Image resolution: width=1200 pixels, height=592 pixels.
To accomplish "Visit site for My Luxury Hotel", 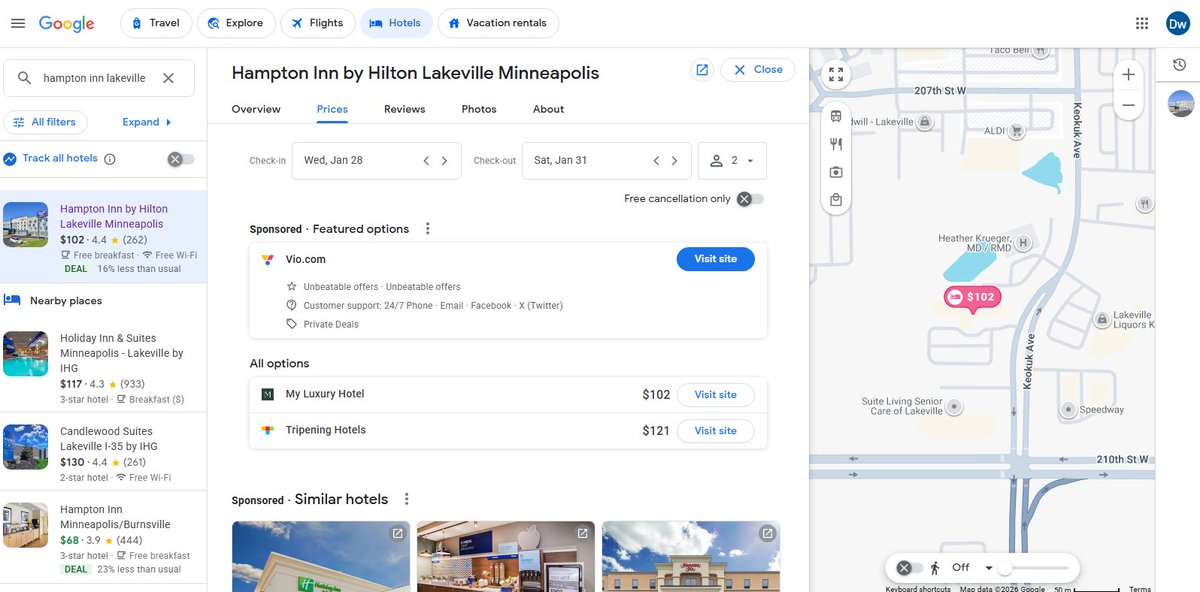I will point(716,395).
